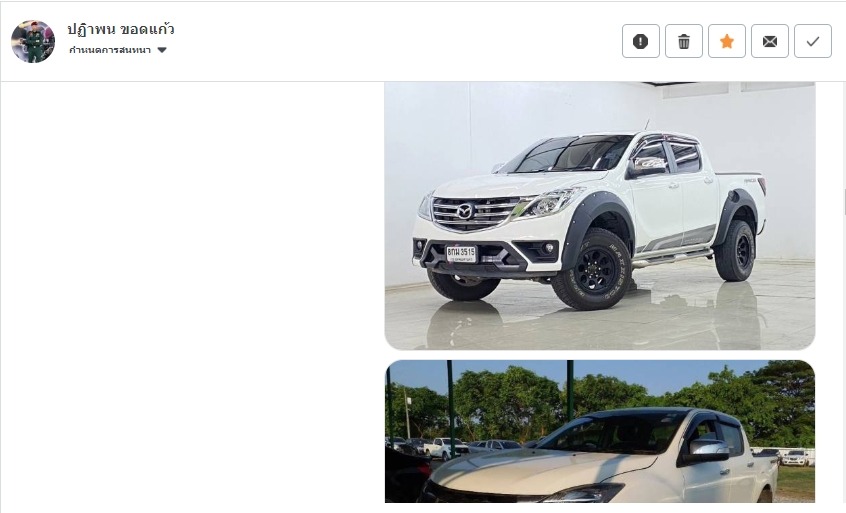Expand the กำหนดการสนทนา dropdown arrow
Viewport: 846px width, 513px height.
(x=162, y=50)
